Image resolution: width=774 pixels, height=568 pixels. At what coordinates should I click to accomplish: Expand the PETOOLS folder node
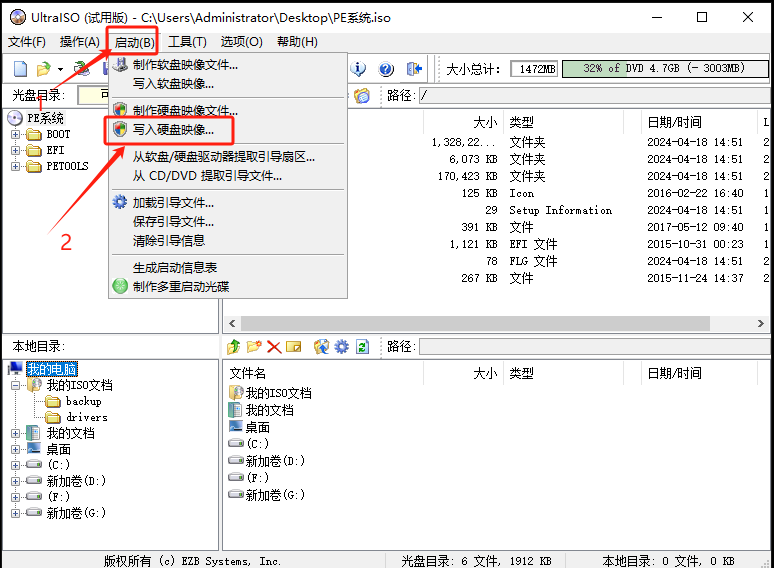pyautogui.click(x=15, y=166)
